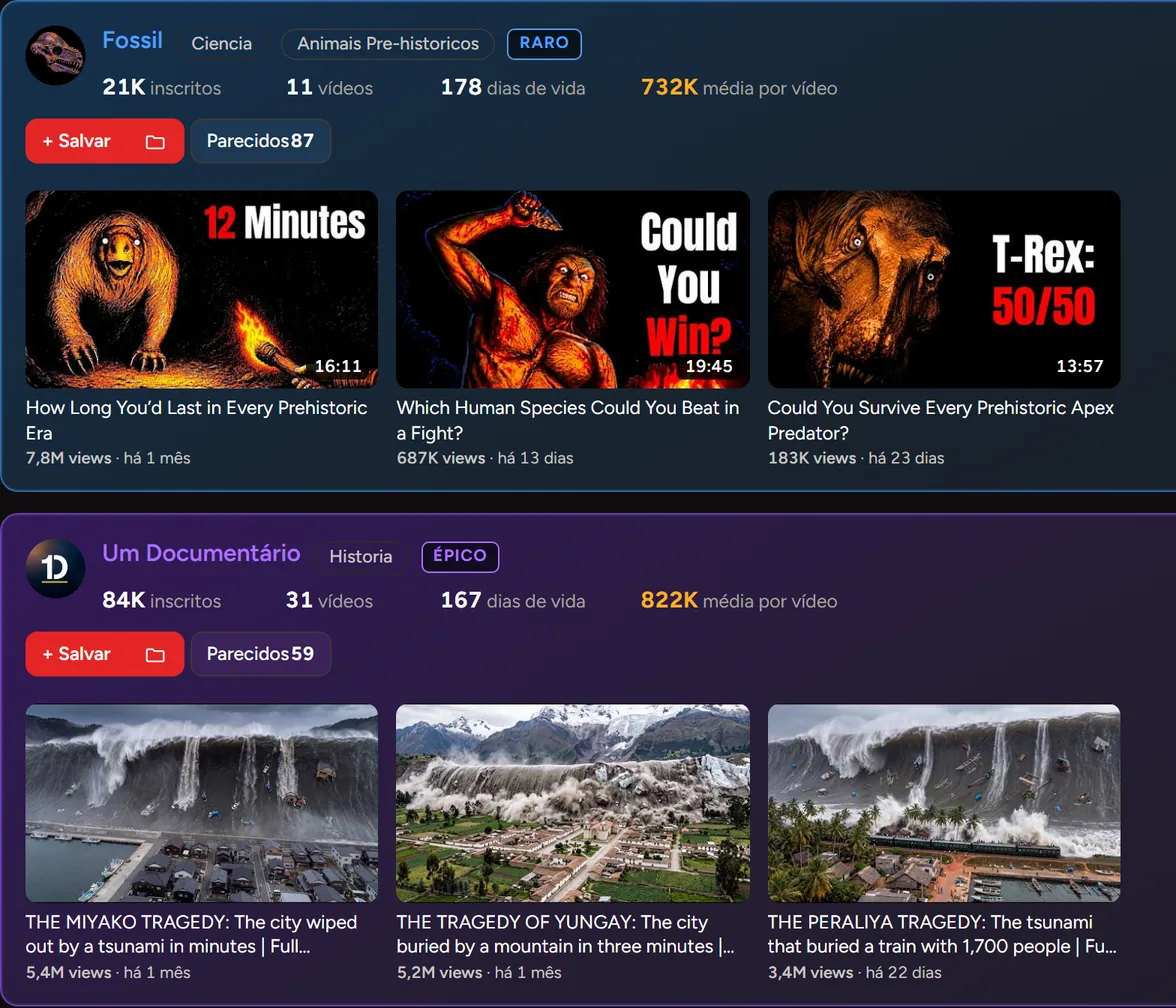Open the Fossil channel avatar
The image size is (1176, 1008).
coord(56,56)
